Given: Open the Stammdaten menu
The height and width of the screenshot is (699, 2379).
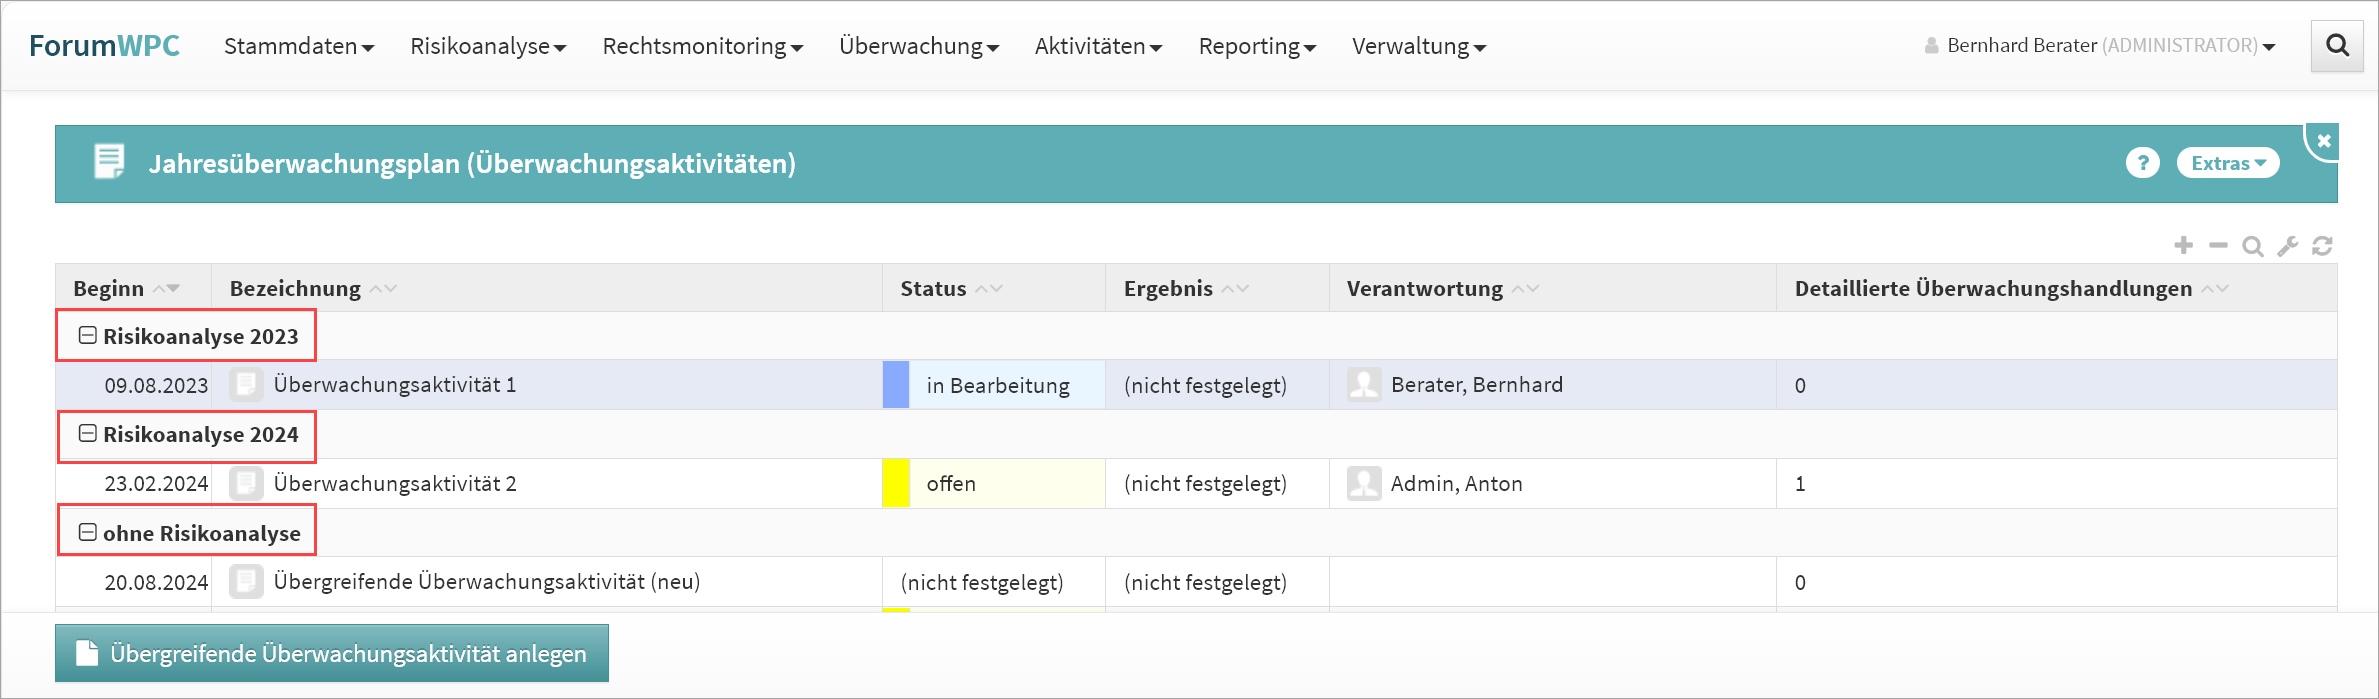Looking at the screenshot, I should (x=298, y=46).
